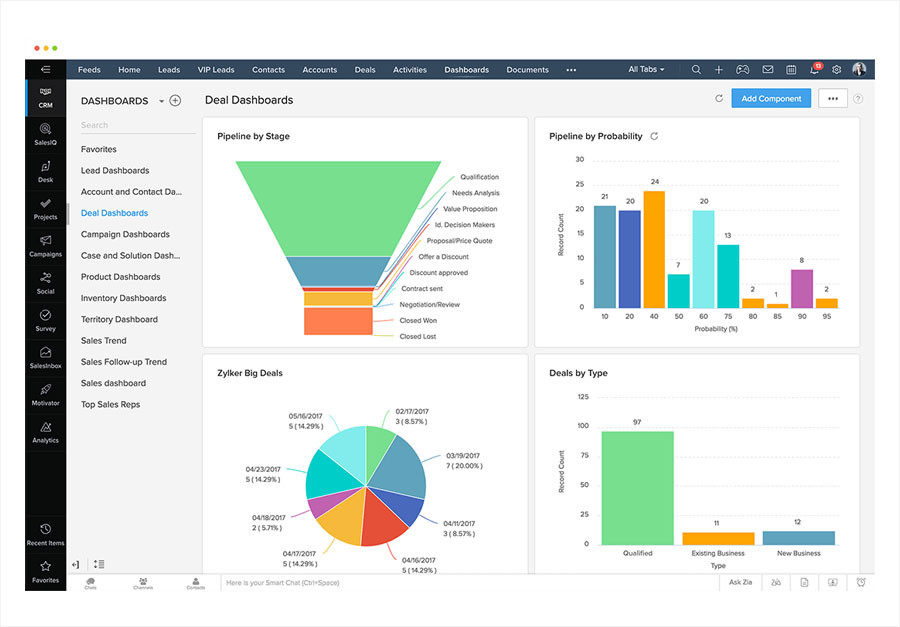This screenshot has height=627, width=900.
Task: Go to the Home tab
Action: (x=129, y=69)
